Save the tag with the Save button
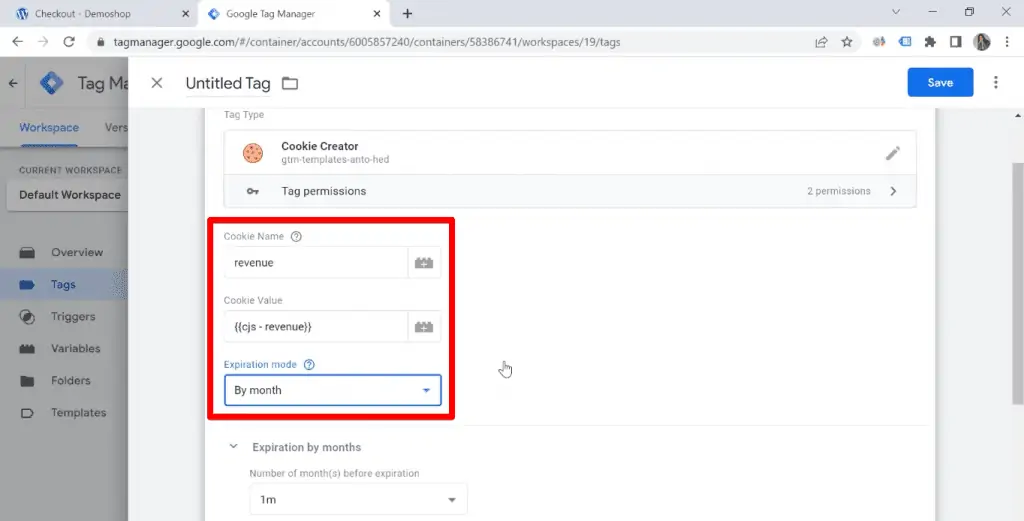Viewport: 1024px width, 521px height. 940,82
